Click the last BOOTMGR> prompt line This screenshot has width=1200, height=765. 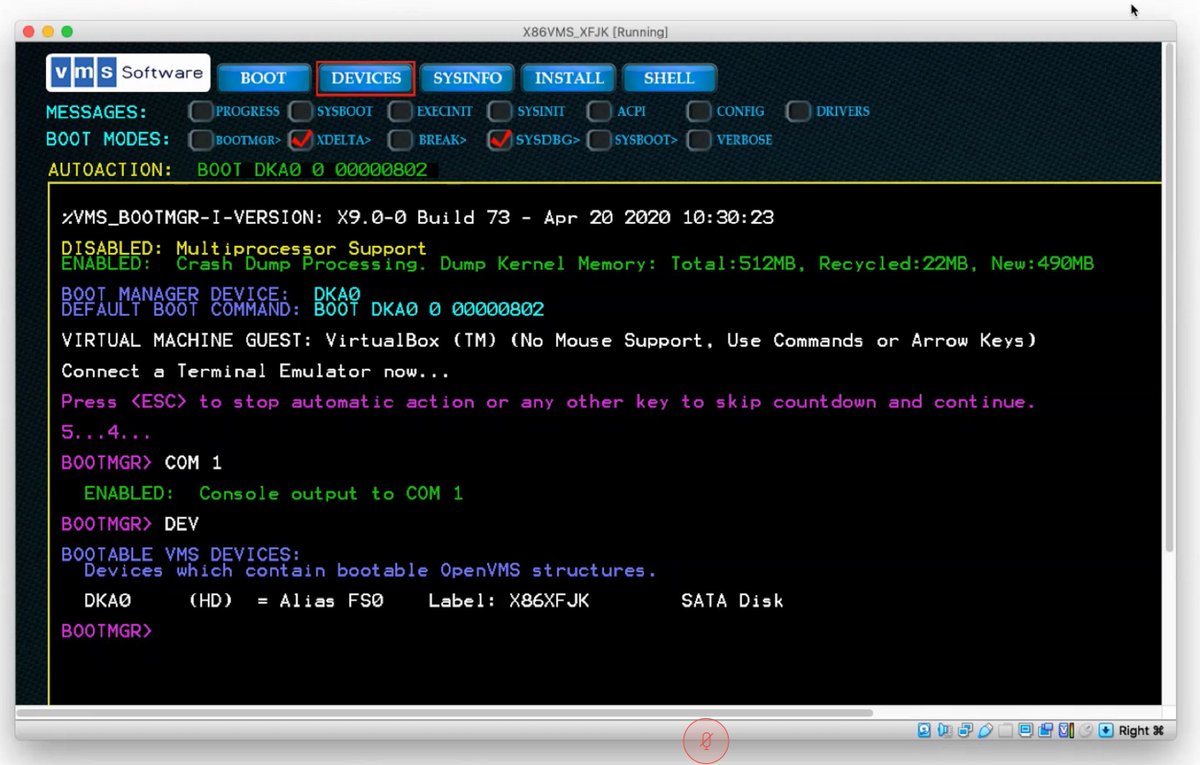[x=107, y=631]
